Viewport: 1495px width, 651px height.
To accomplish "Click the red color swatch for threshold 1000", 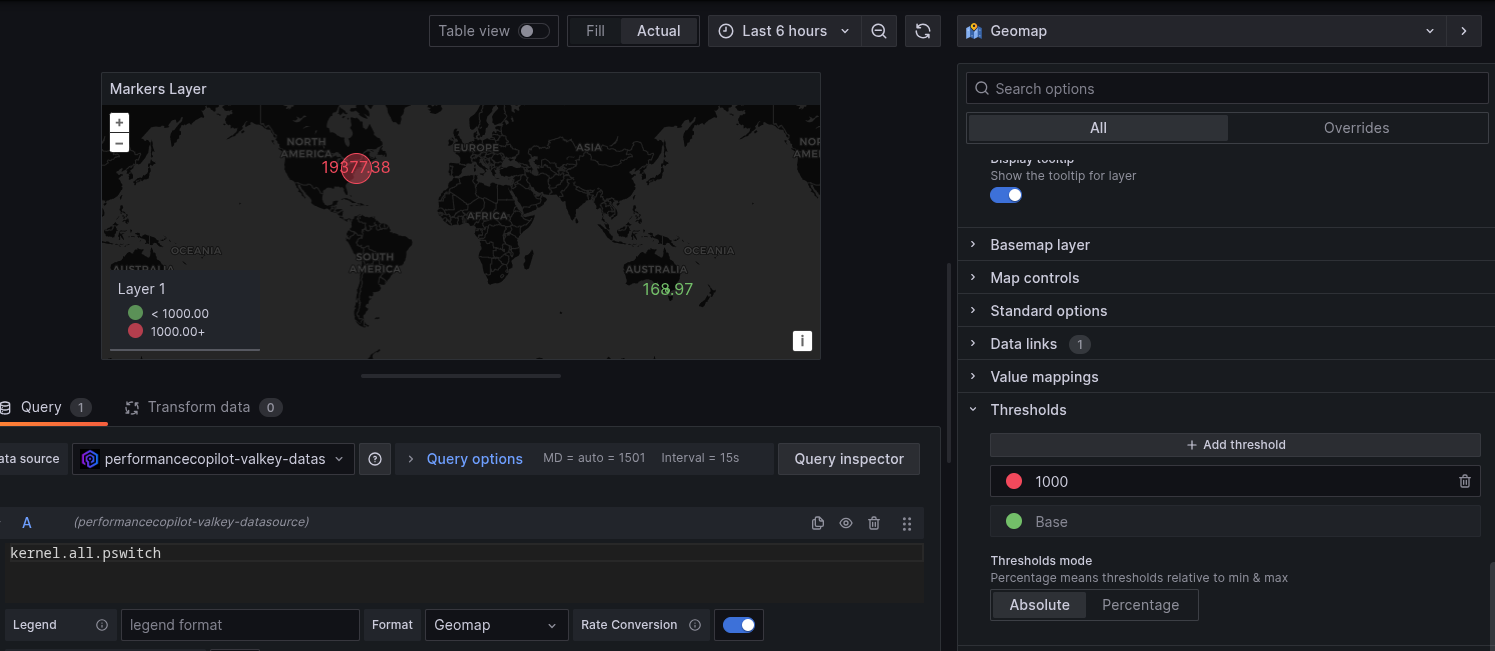I will tap(1013, 482).
